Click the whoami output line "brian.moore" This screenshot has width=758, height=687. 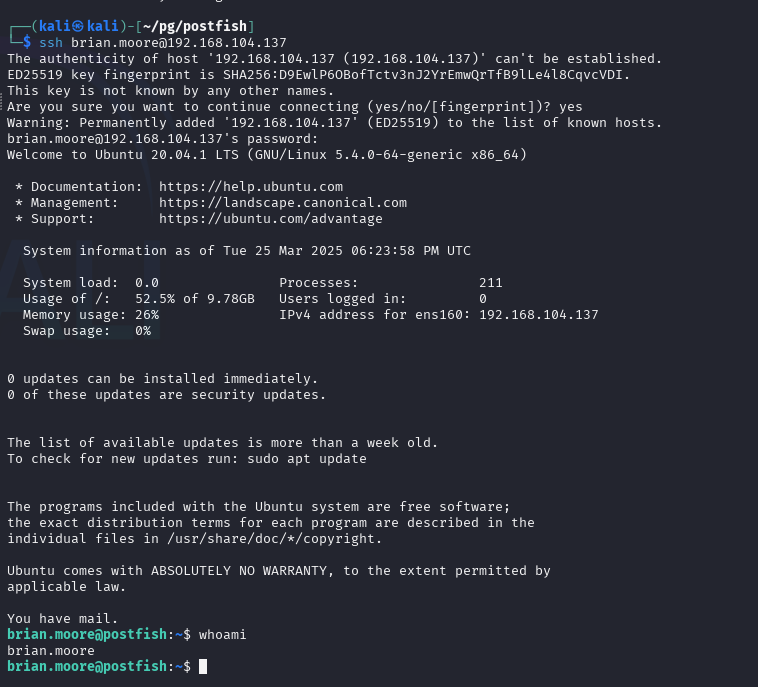[x=50, y=650]
